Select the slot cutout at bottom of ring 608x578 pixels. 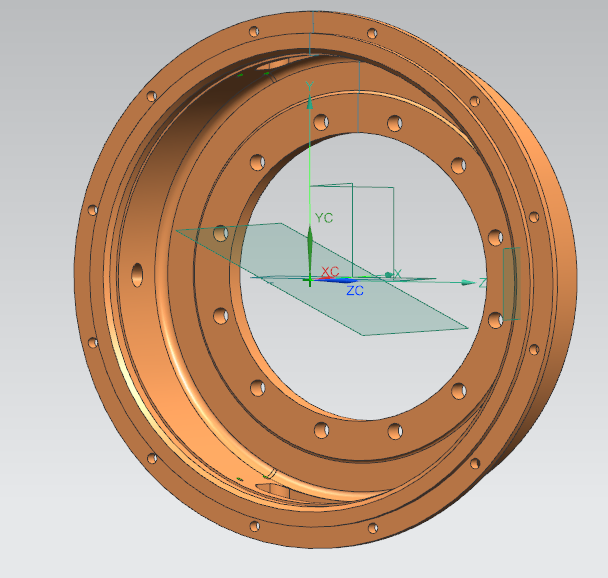point(273,490)
